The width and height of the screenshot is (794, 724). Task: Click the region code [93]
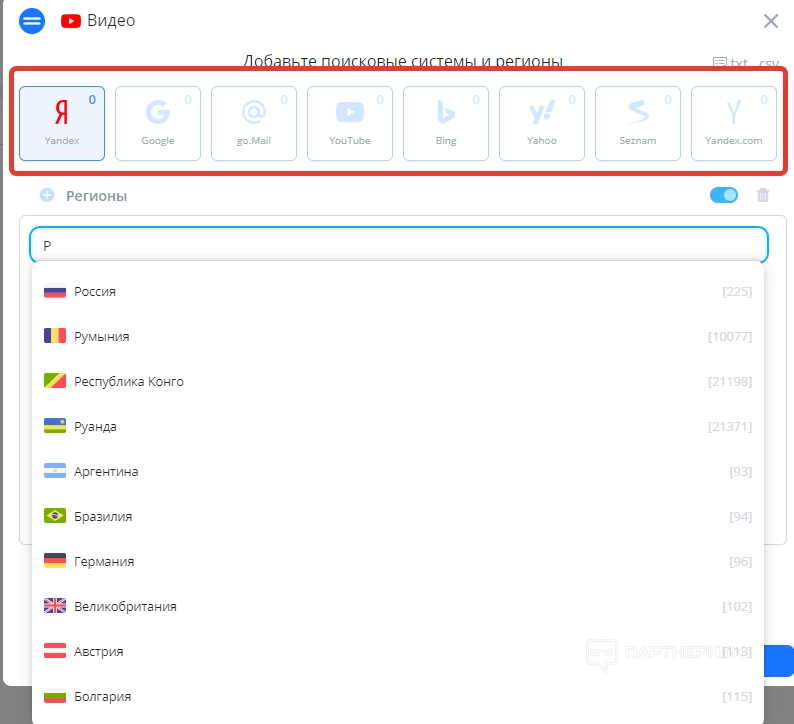tap(740, 471)
